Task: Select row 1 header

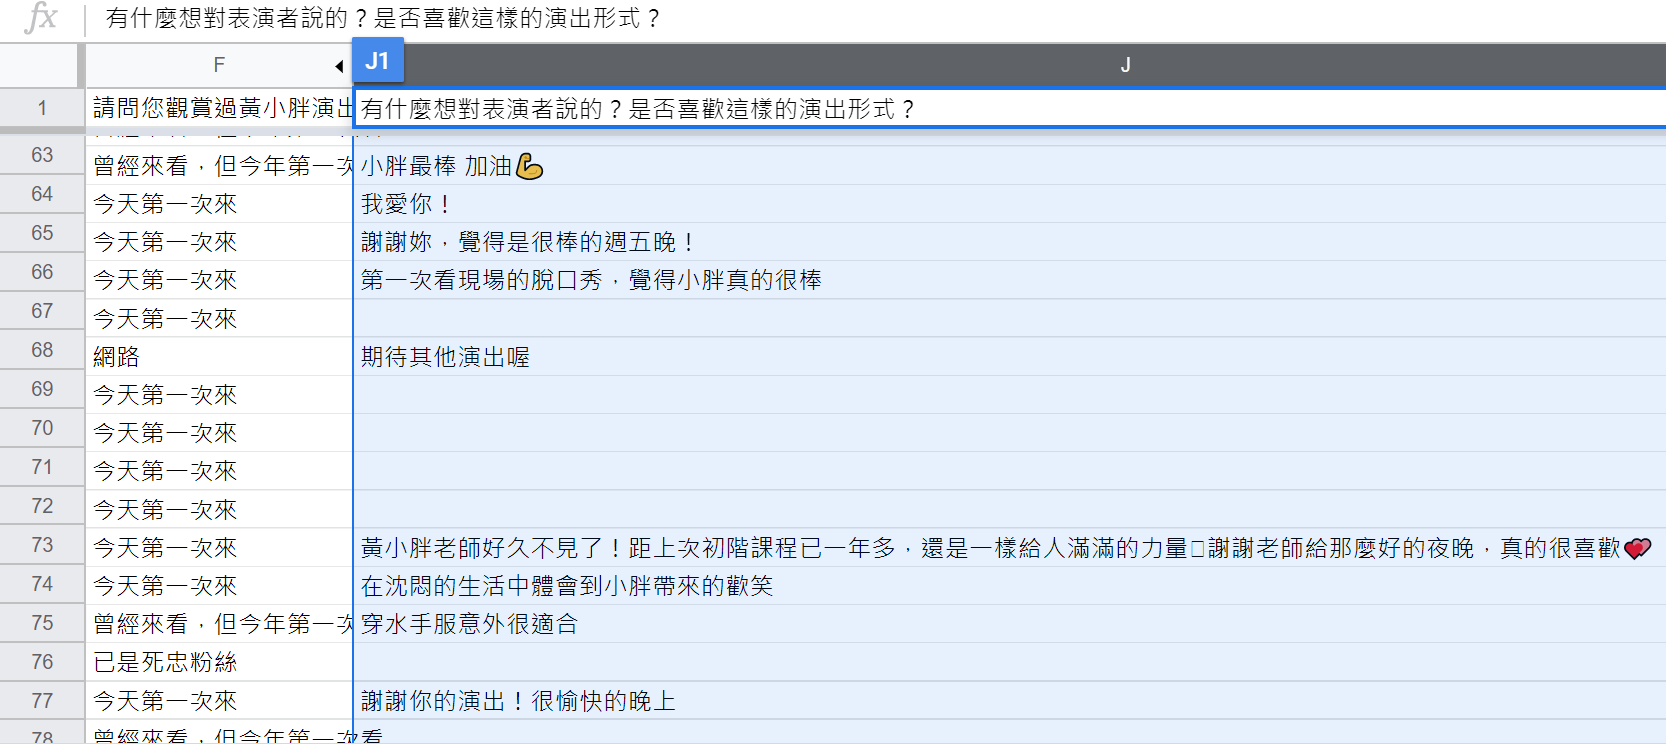Action: point(42,108)
